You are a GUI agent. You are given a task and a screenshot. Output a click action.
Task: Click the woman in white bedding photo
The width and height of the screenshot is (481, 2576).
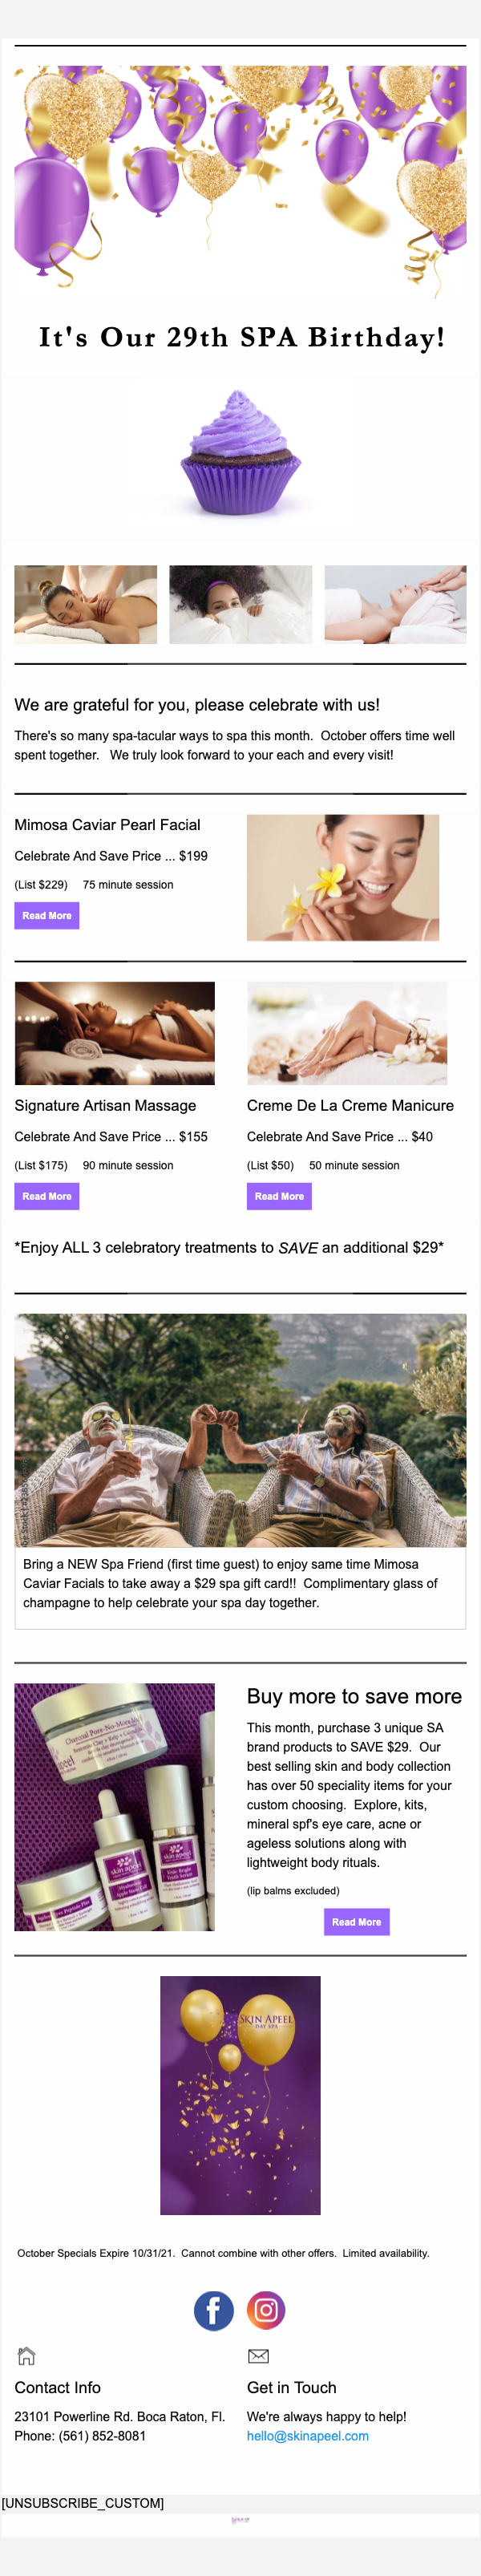(x=240, y=604)
